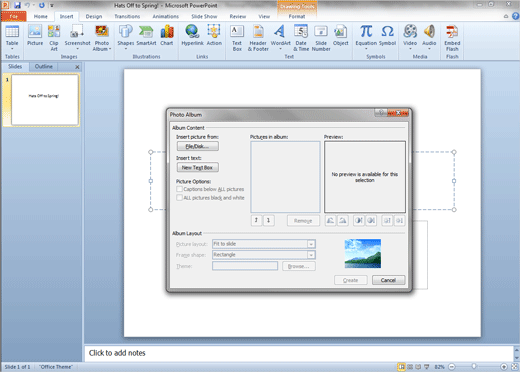Click Embed Flash icon
The height and width of the screenshot is (372, 520).
(452, 32)
